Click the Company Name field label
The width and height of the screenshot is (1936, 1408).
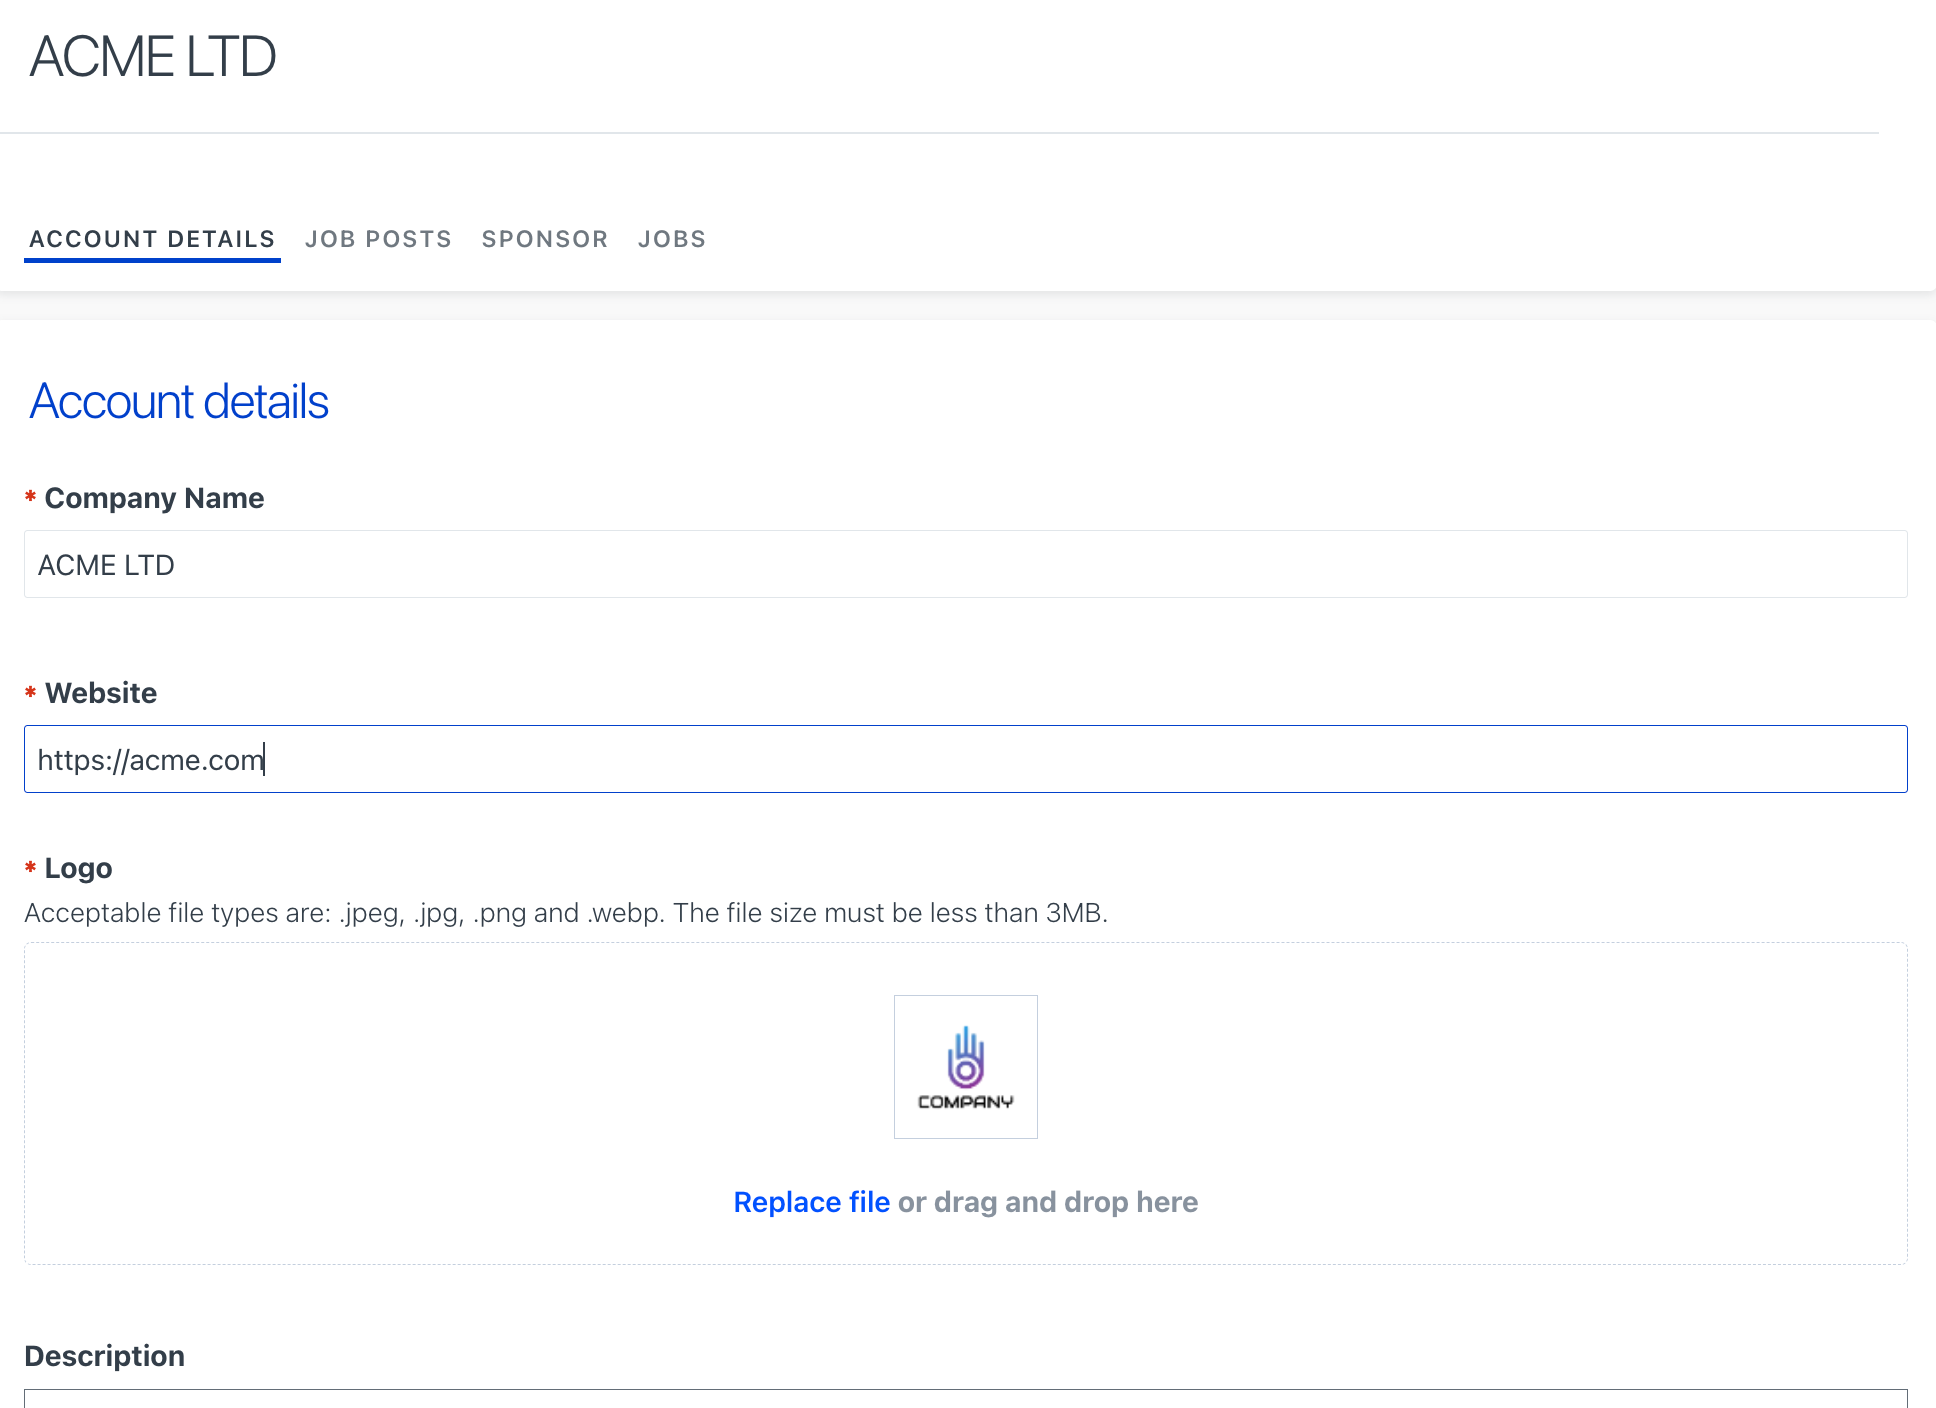tap(154, 498)
